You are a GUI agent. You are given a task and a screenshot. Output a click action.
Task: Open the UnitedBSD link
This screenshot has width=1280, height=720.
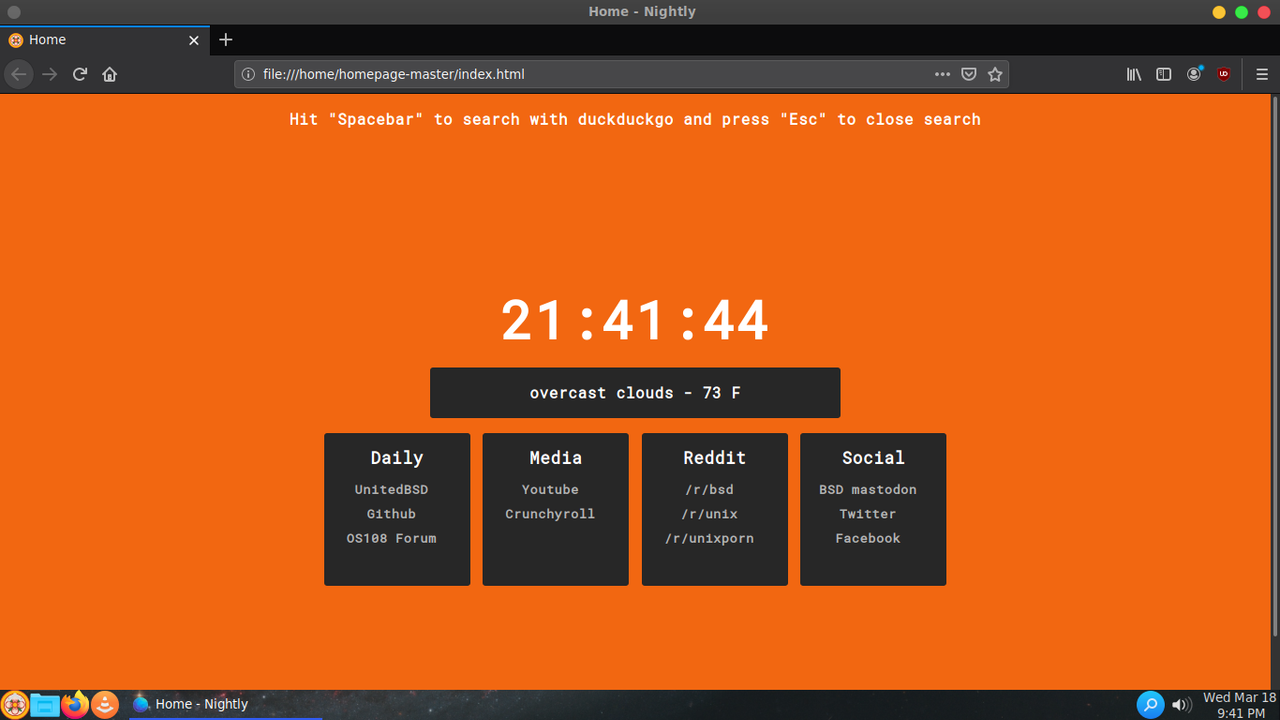pos(391,489)
